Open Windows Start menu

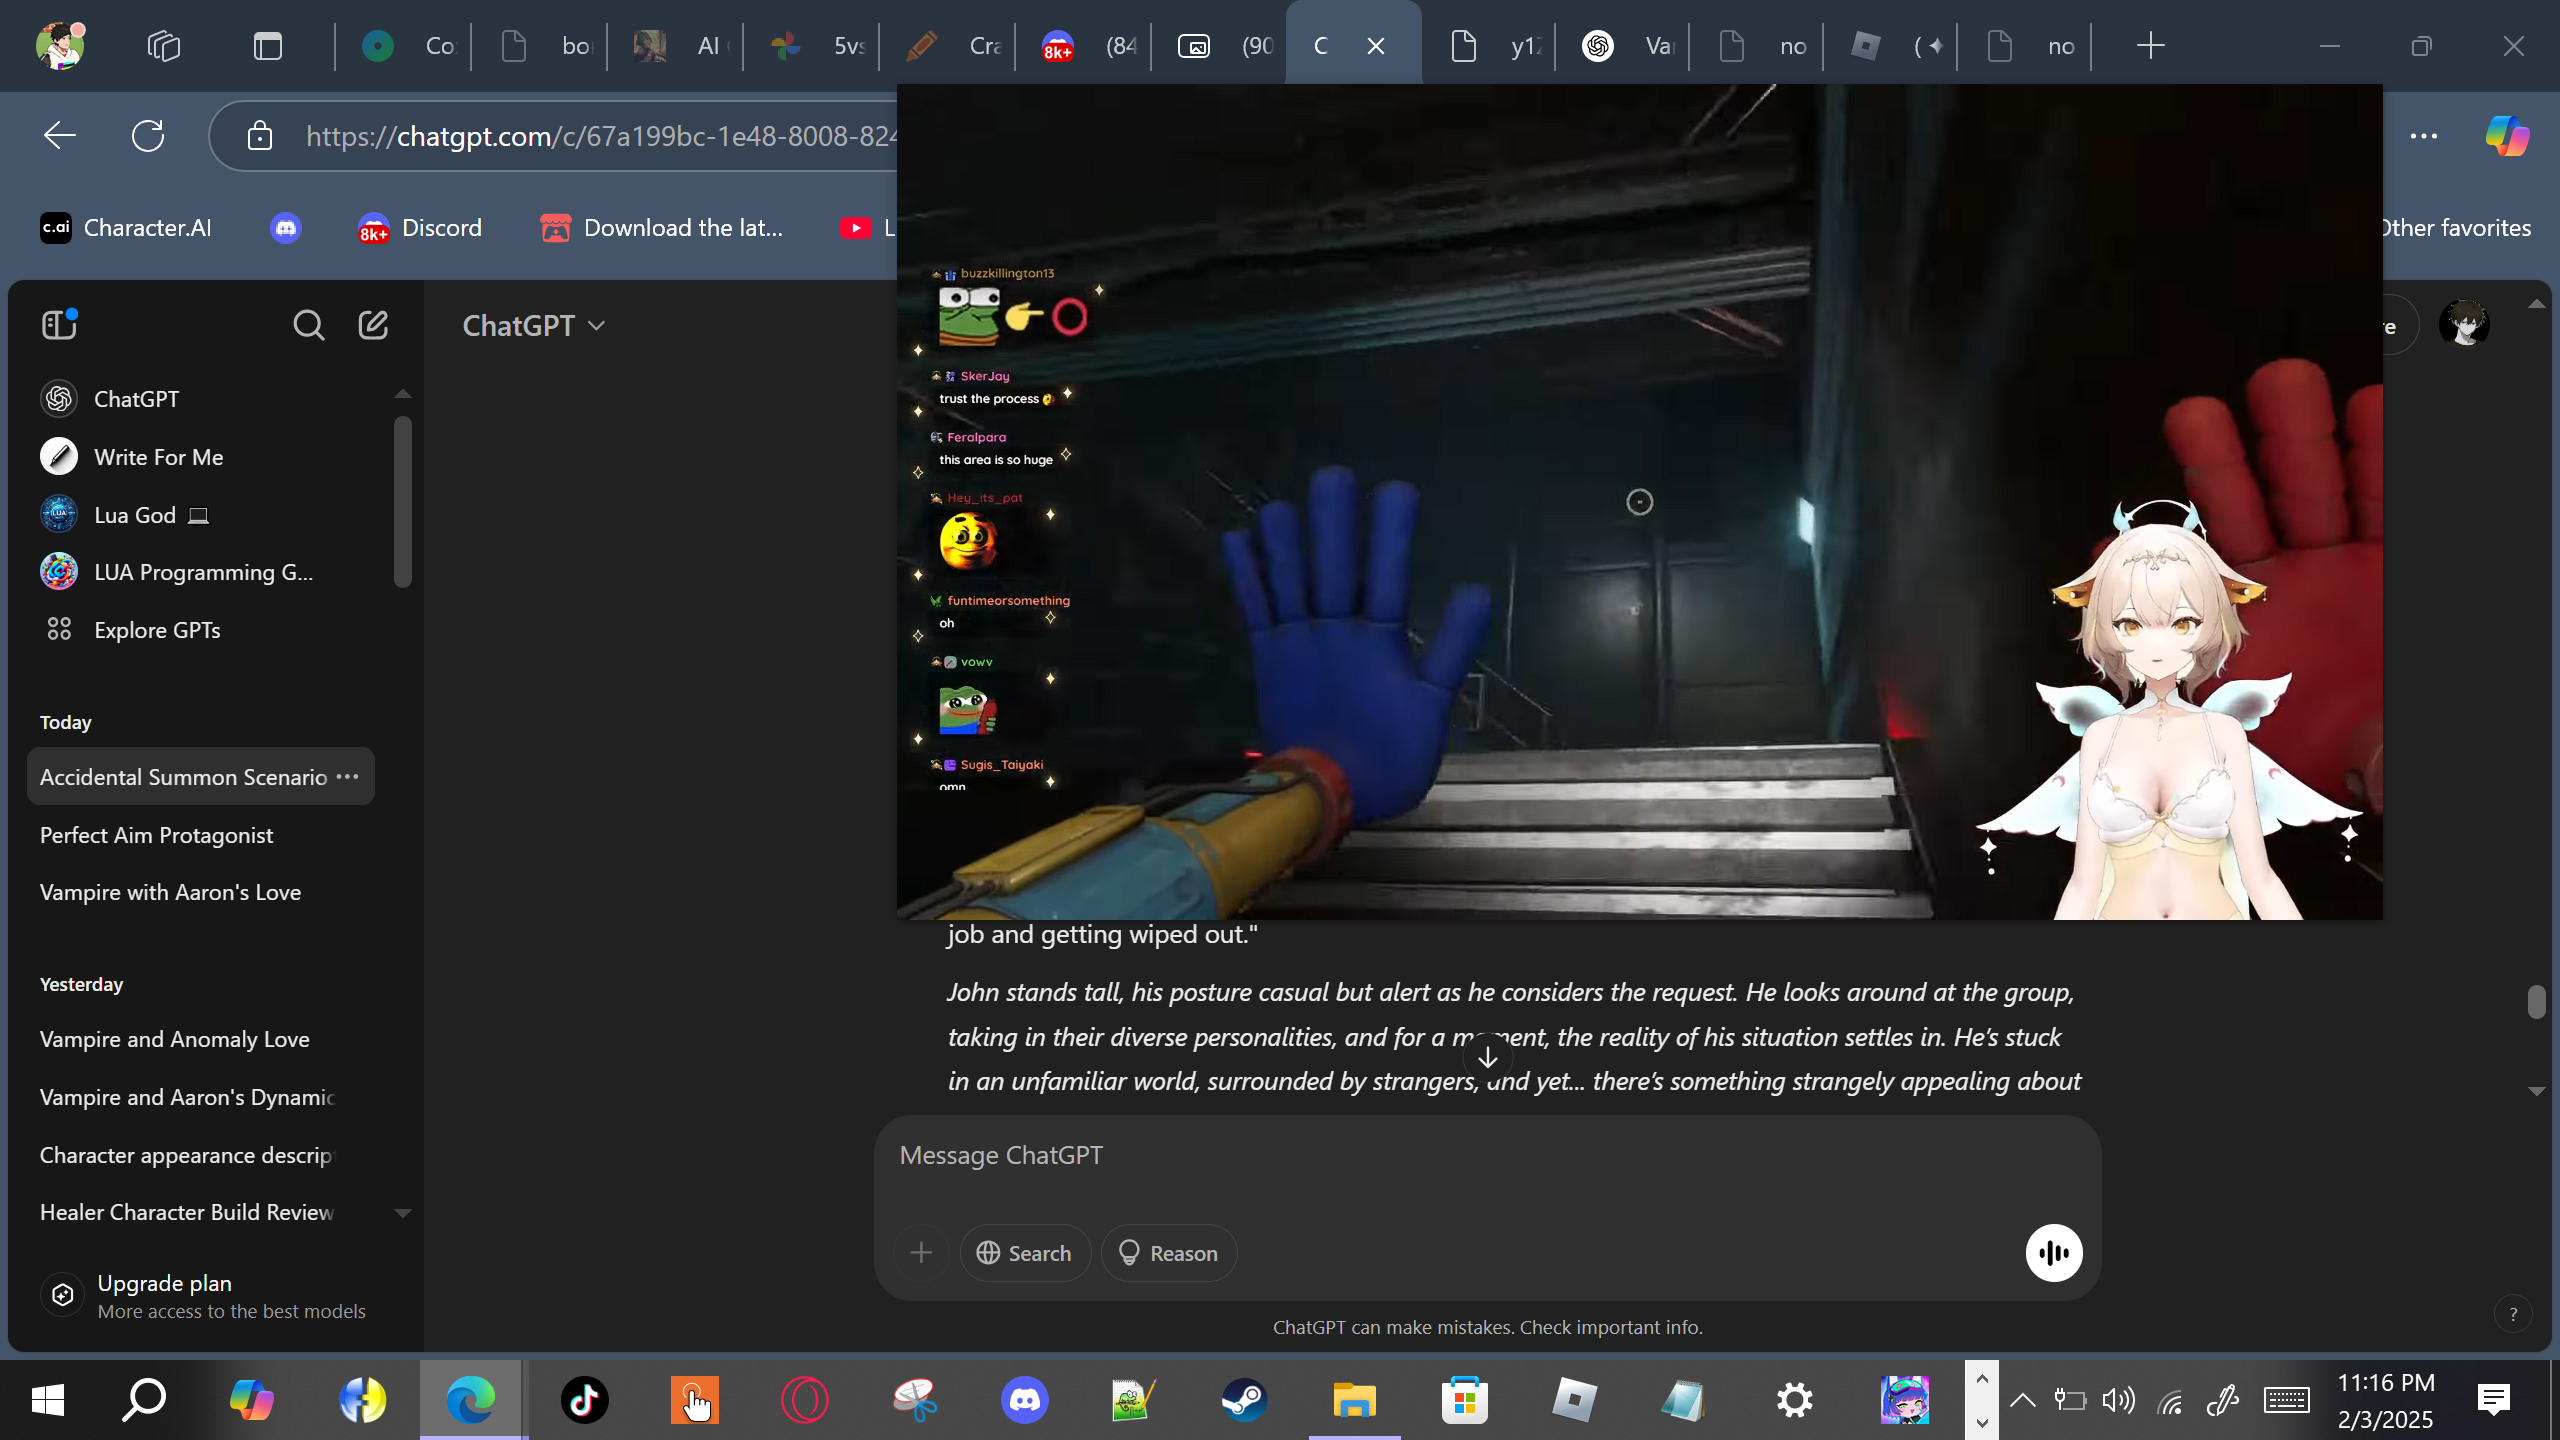click(x=48, y=1400)
